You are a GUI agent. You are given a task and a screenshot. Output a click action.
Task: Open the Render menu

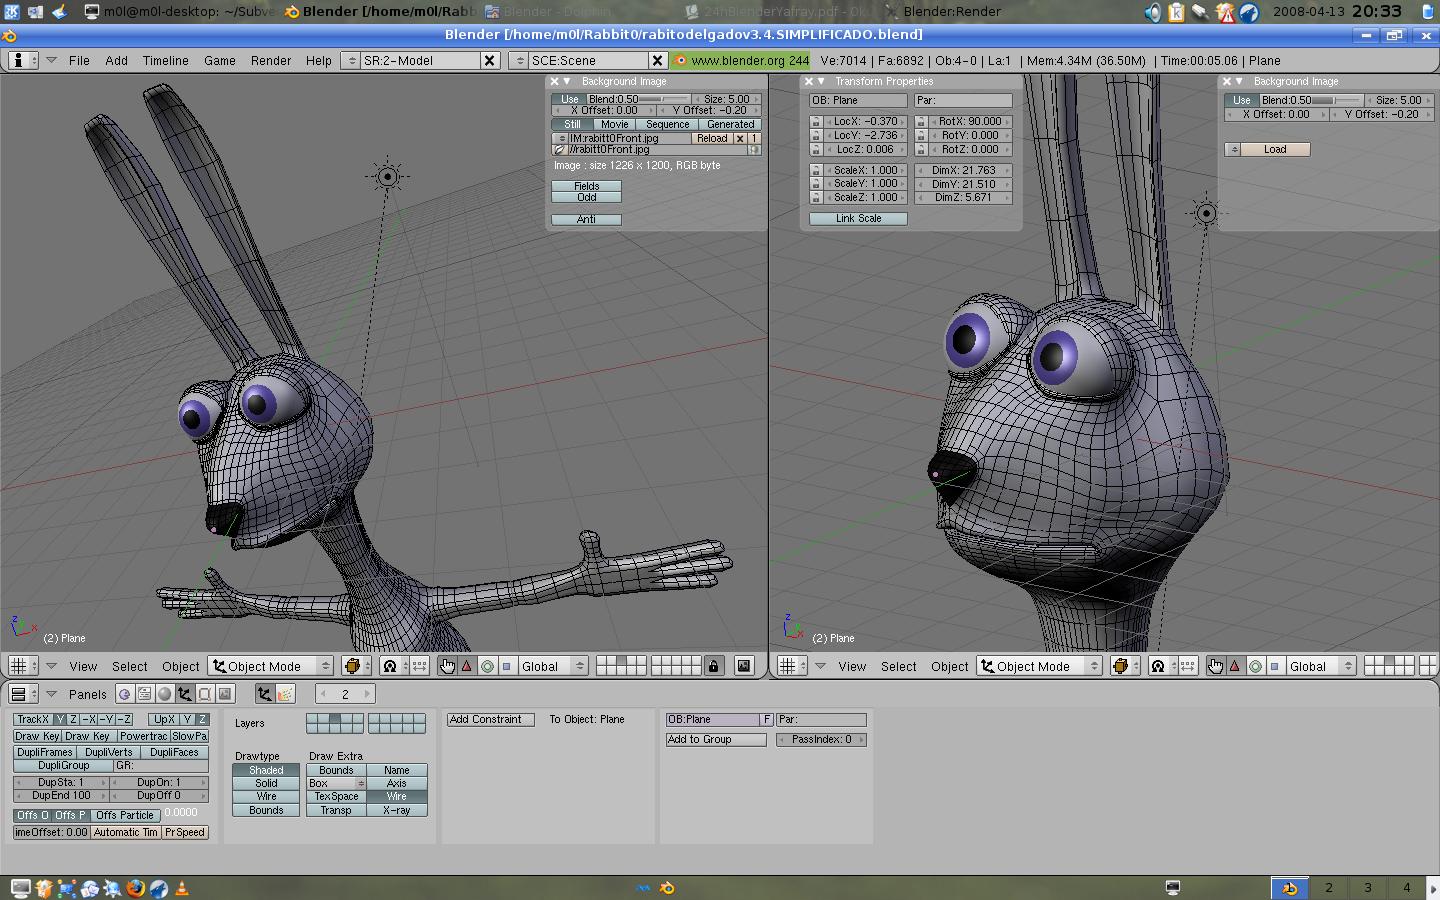point(271,61)
